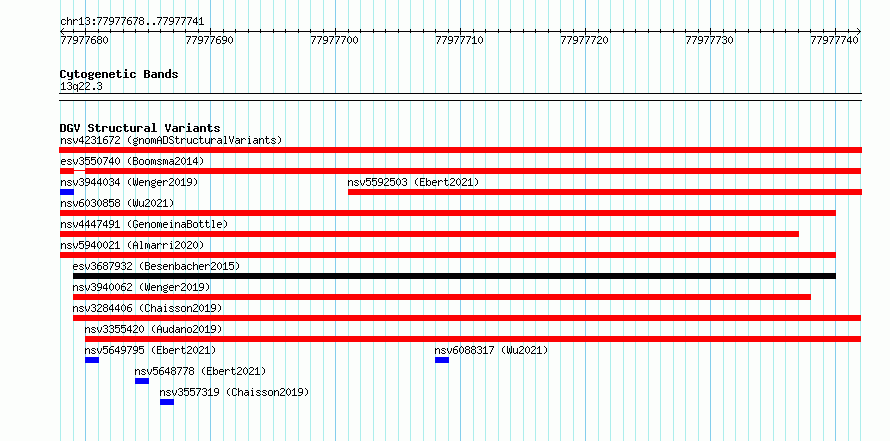Select the black bar of esv3687932
The height and width of the screenshot is (441, 890).
(x=454, y=276)
